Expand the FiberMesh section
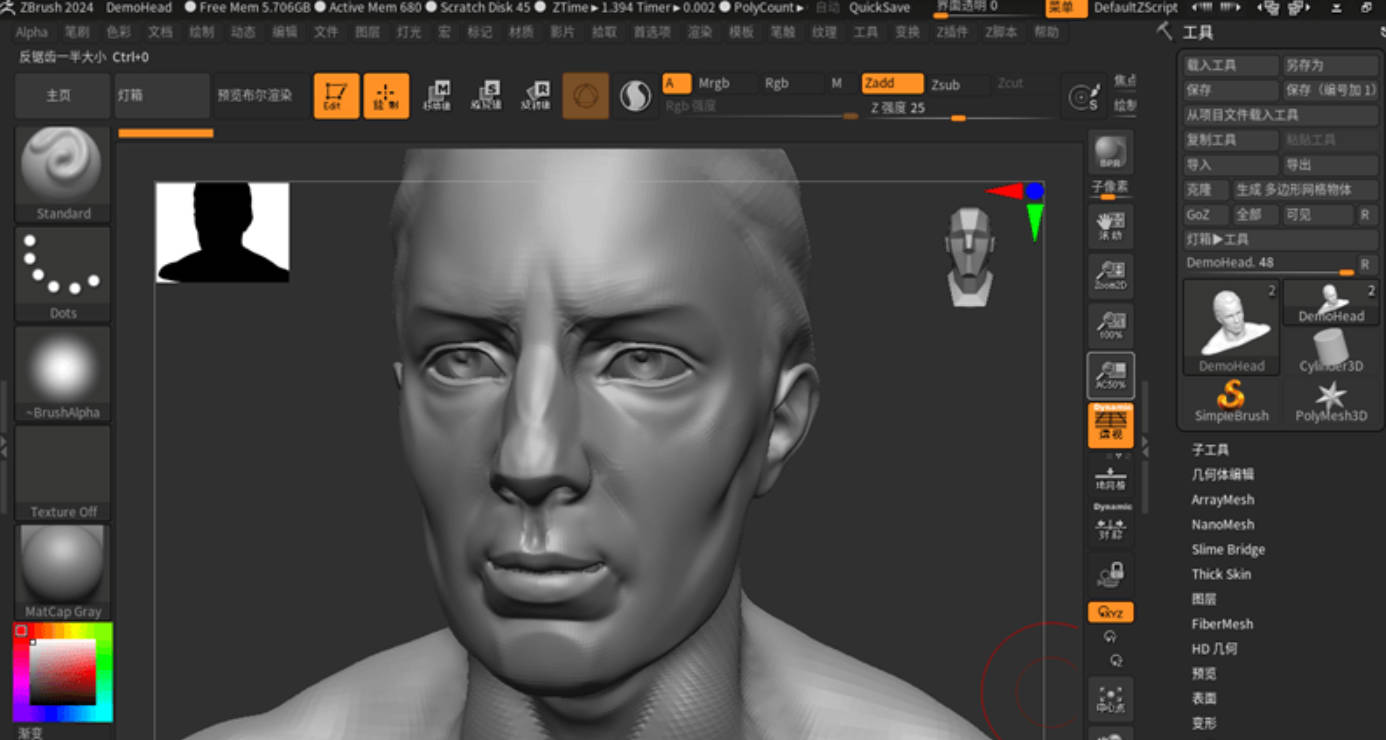Viewport: 1386px width, 740px height. coord(1222,624)
